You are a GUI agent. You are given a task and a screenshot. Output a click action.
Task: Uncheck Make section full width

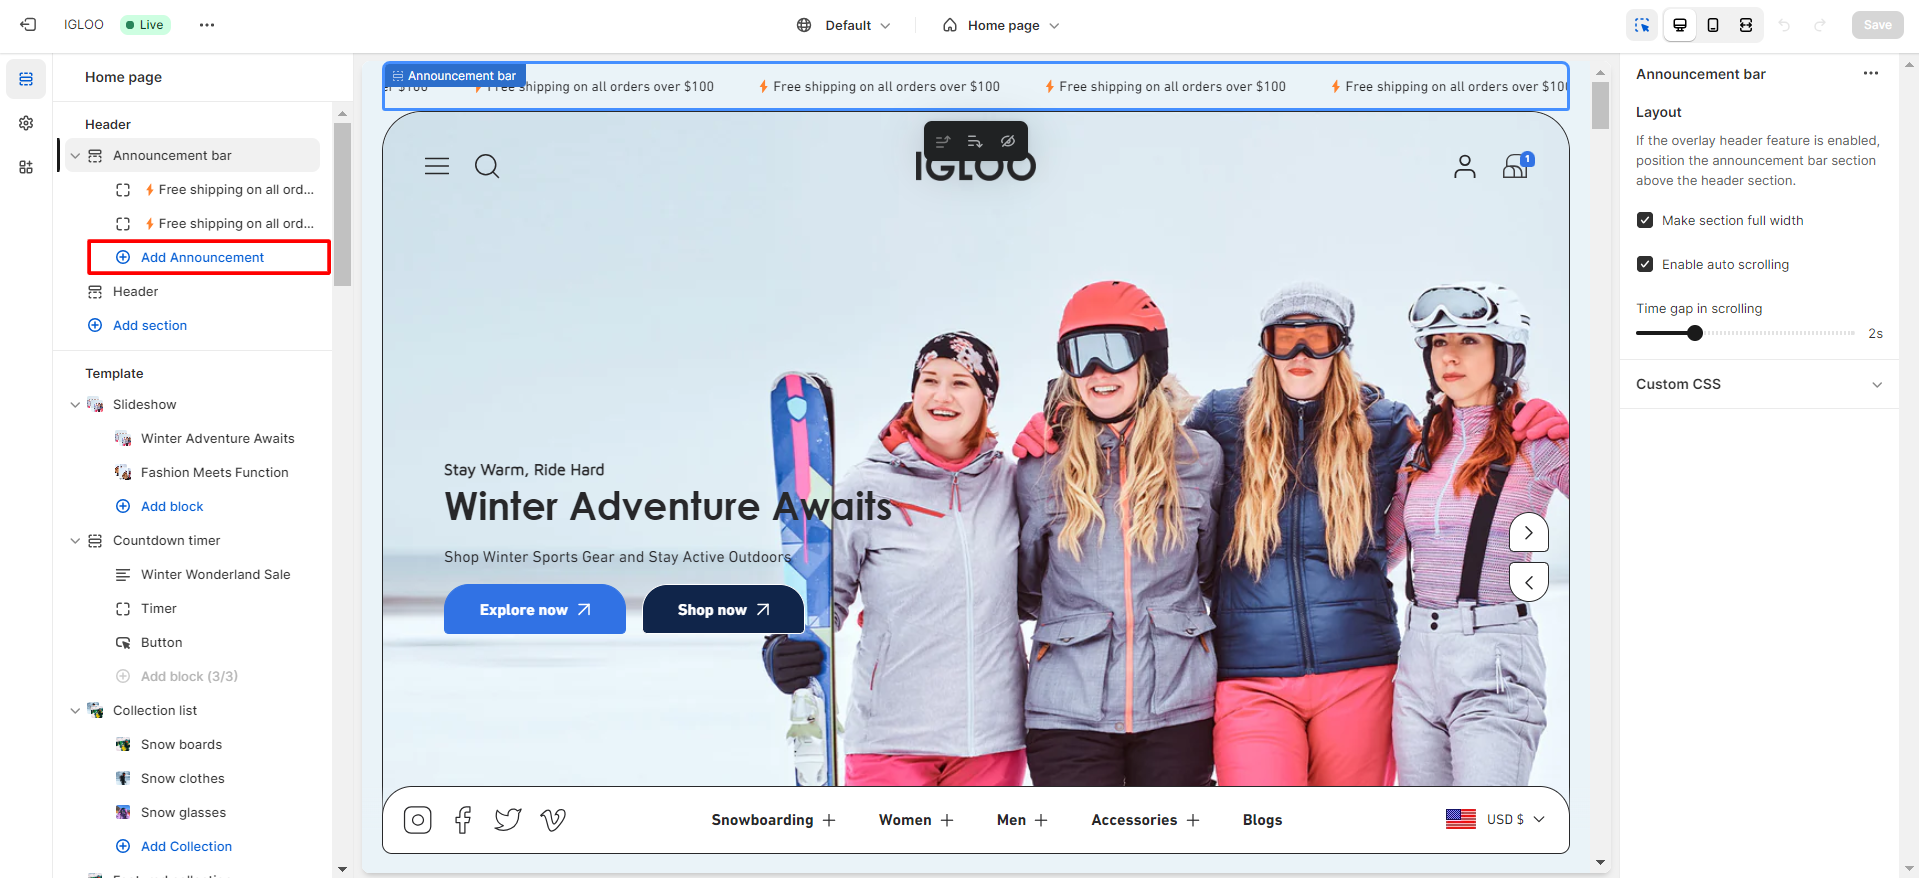coord(1645,220)
